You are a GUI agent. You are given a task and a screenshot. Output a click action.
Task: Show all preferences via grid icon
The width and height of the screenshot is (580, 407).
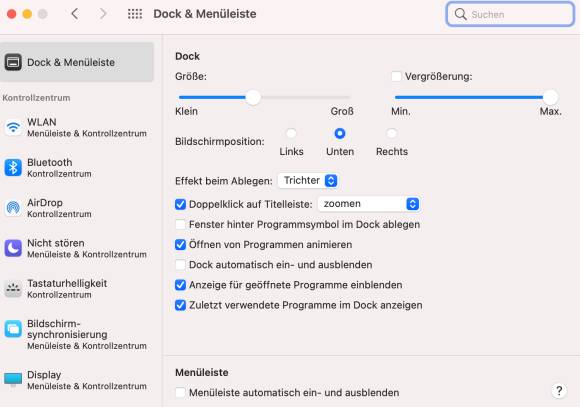tap(135, 14)
